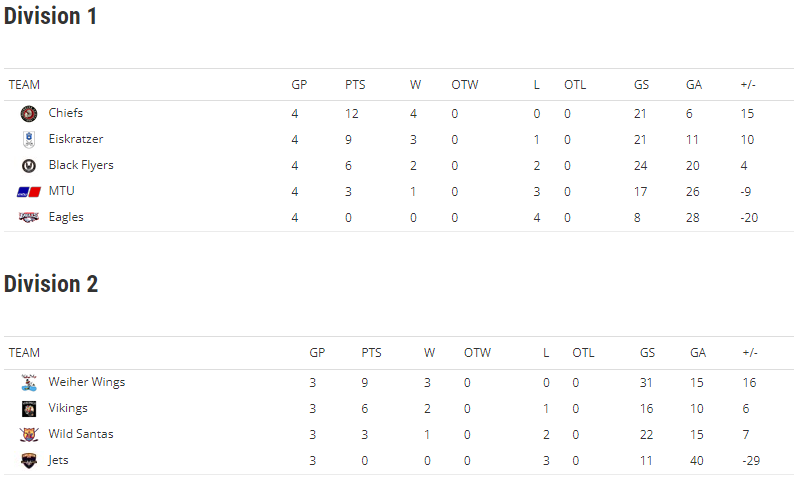Click the MTU red-blue logo
The height and width of the screenshot is (490, 800).
[x=29, y=192]
